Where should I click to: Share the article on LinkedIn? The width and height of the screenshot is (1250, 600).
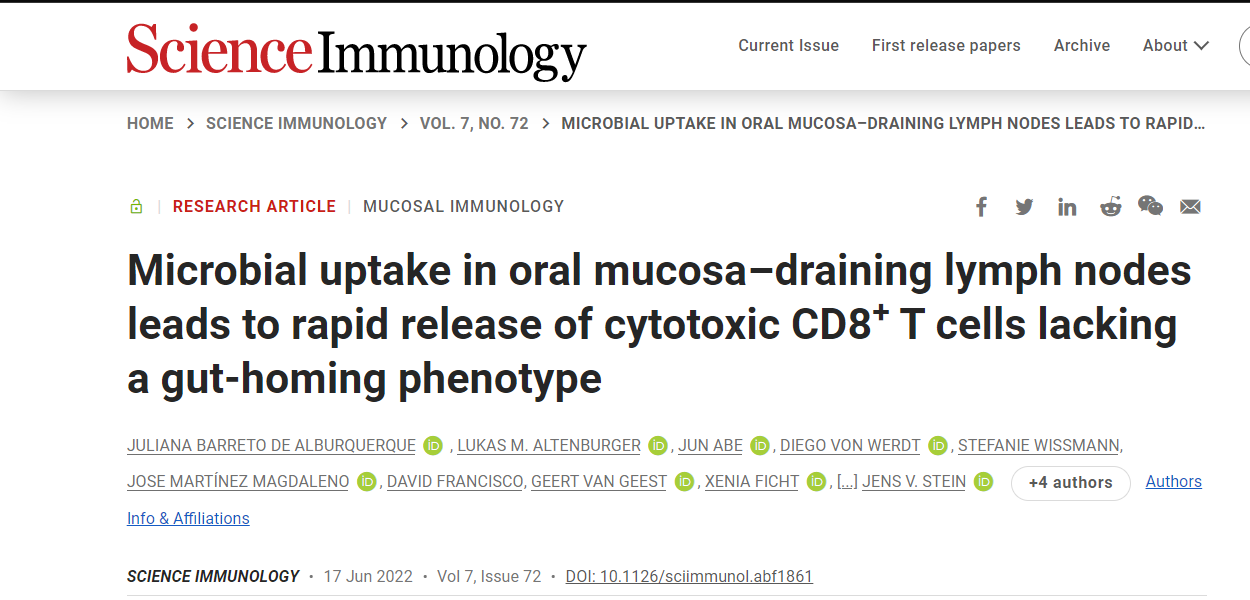click(x=1067, y=207)
